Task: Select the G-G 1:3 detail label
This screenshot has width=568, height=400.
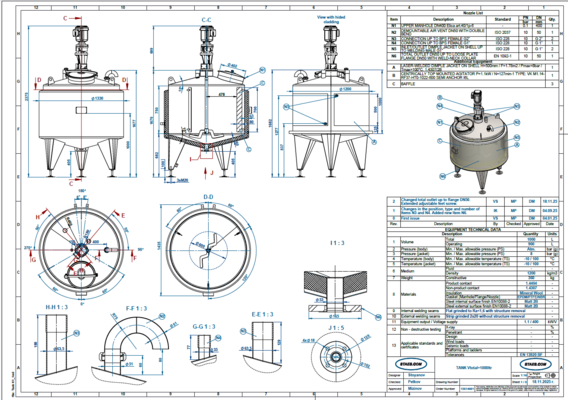Action: [x=204, y=326]
